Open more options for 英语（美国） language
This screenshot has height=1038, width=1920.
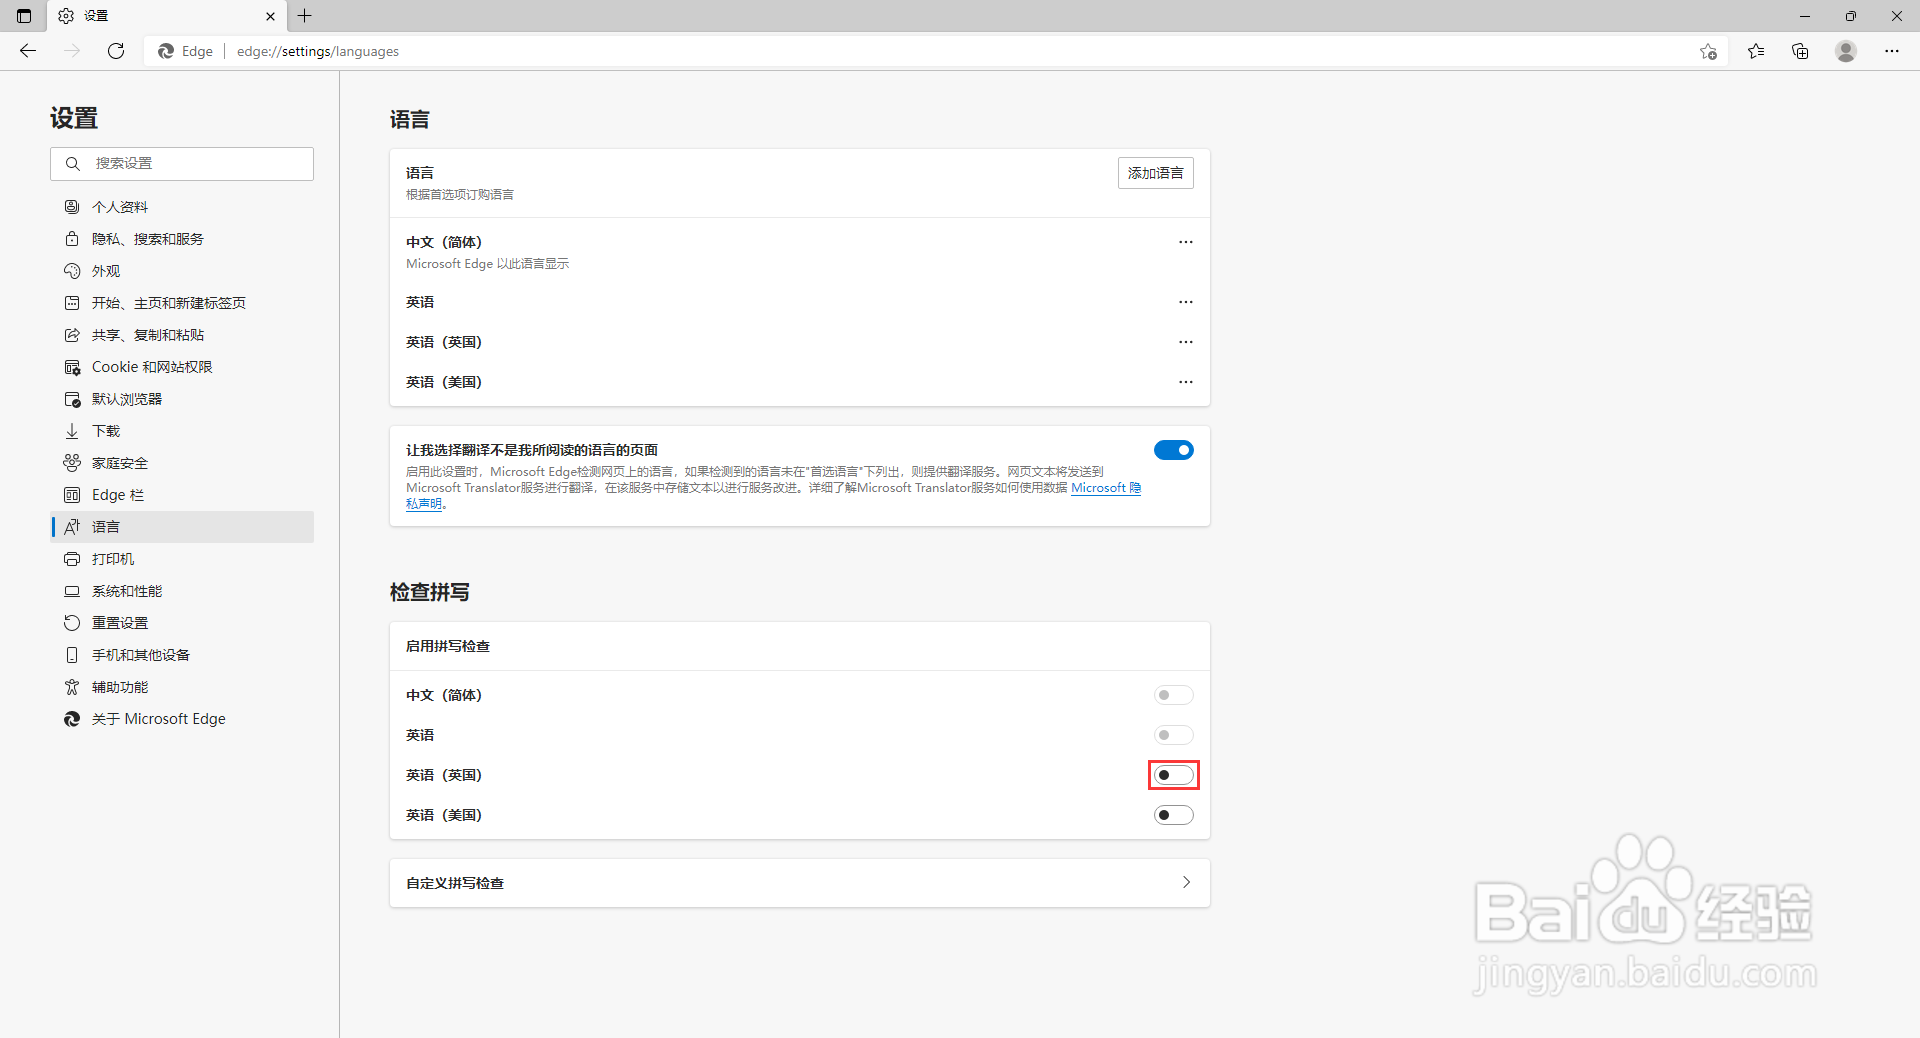pos(1186,382)
